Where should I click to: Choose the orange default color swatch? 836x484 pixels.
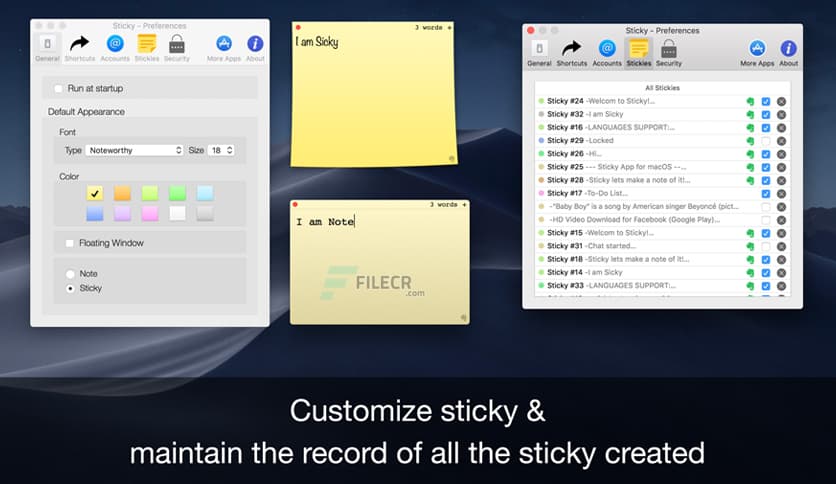tap(122, 193)
